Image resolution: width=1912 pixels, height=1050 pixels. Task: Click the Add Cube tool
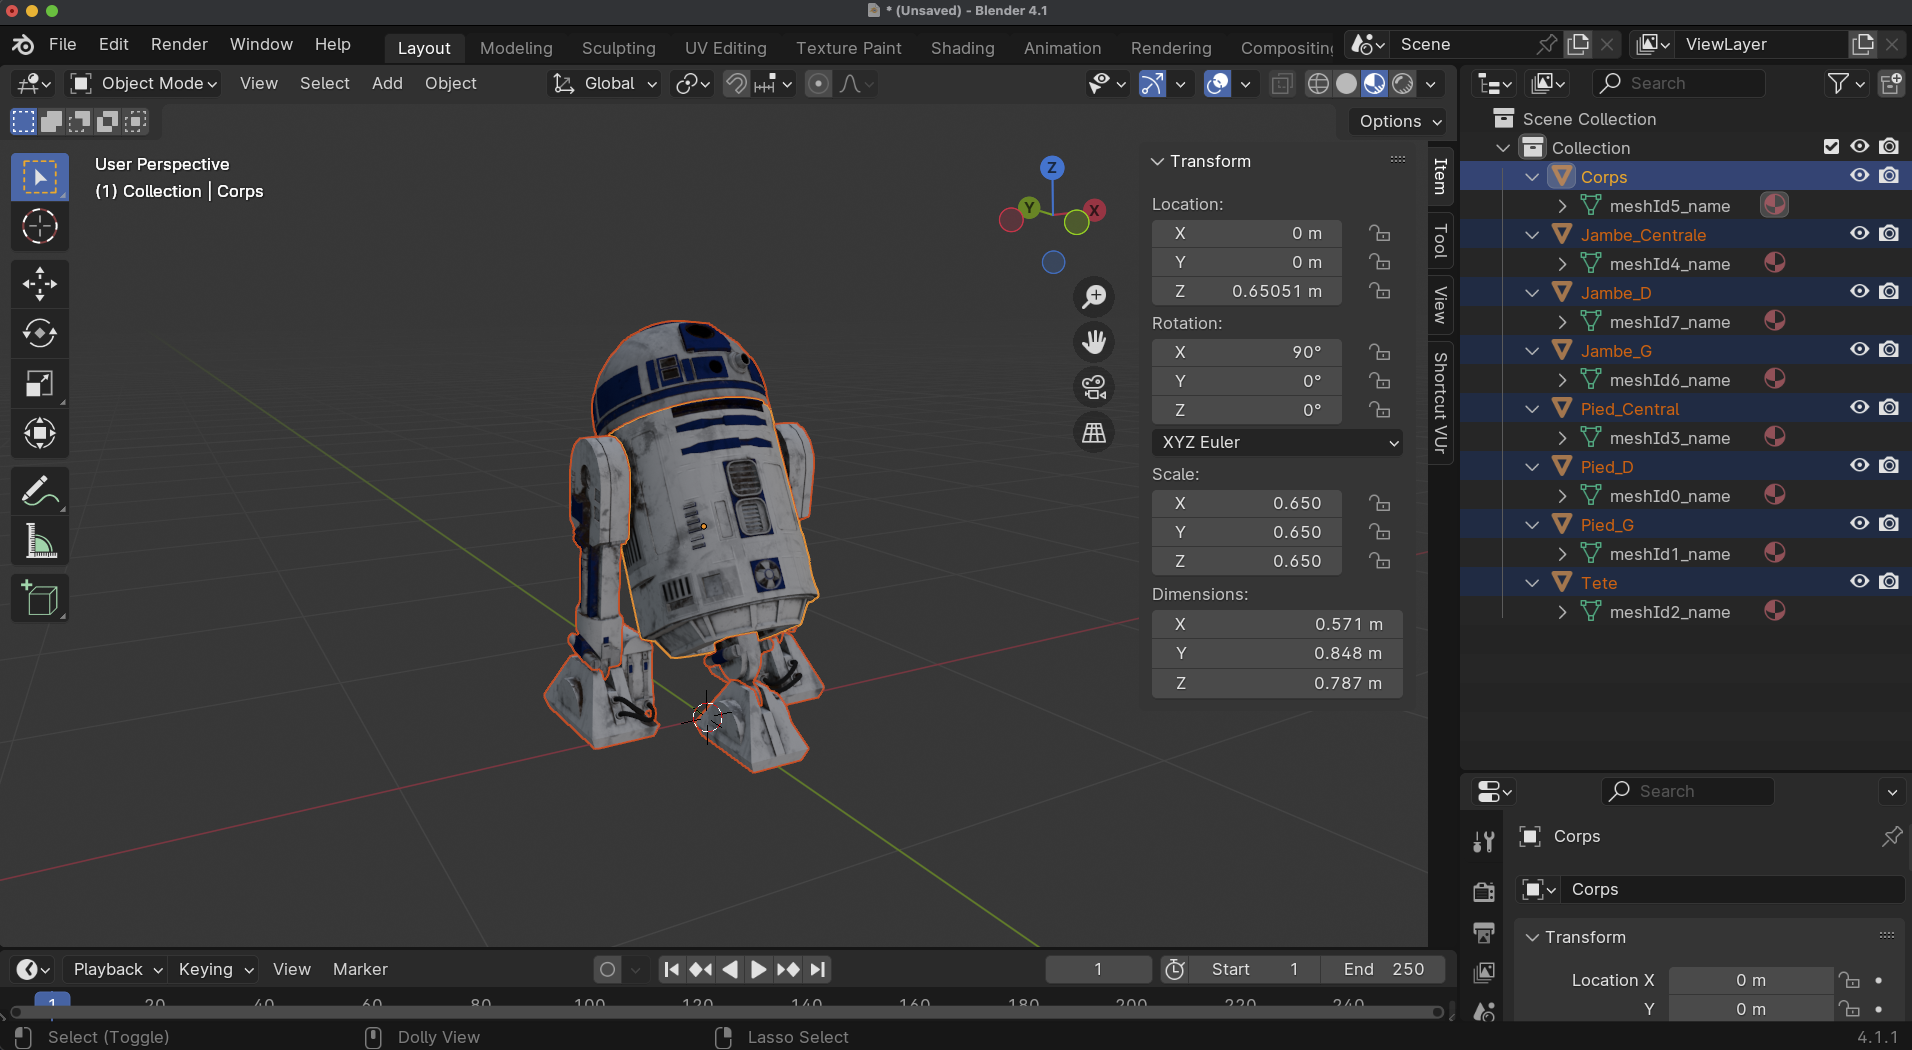tap(40, 598)
